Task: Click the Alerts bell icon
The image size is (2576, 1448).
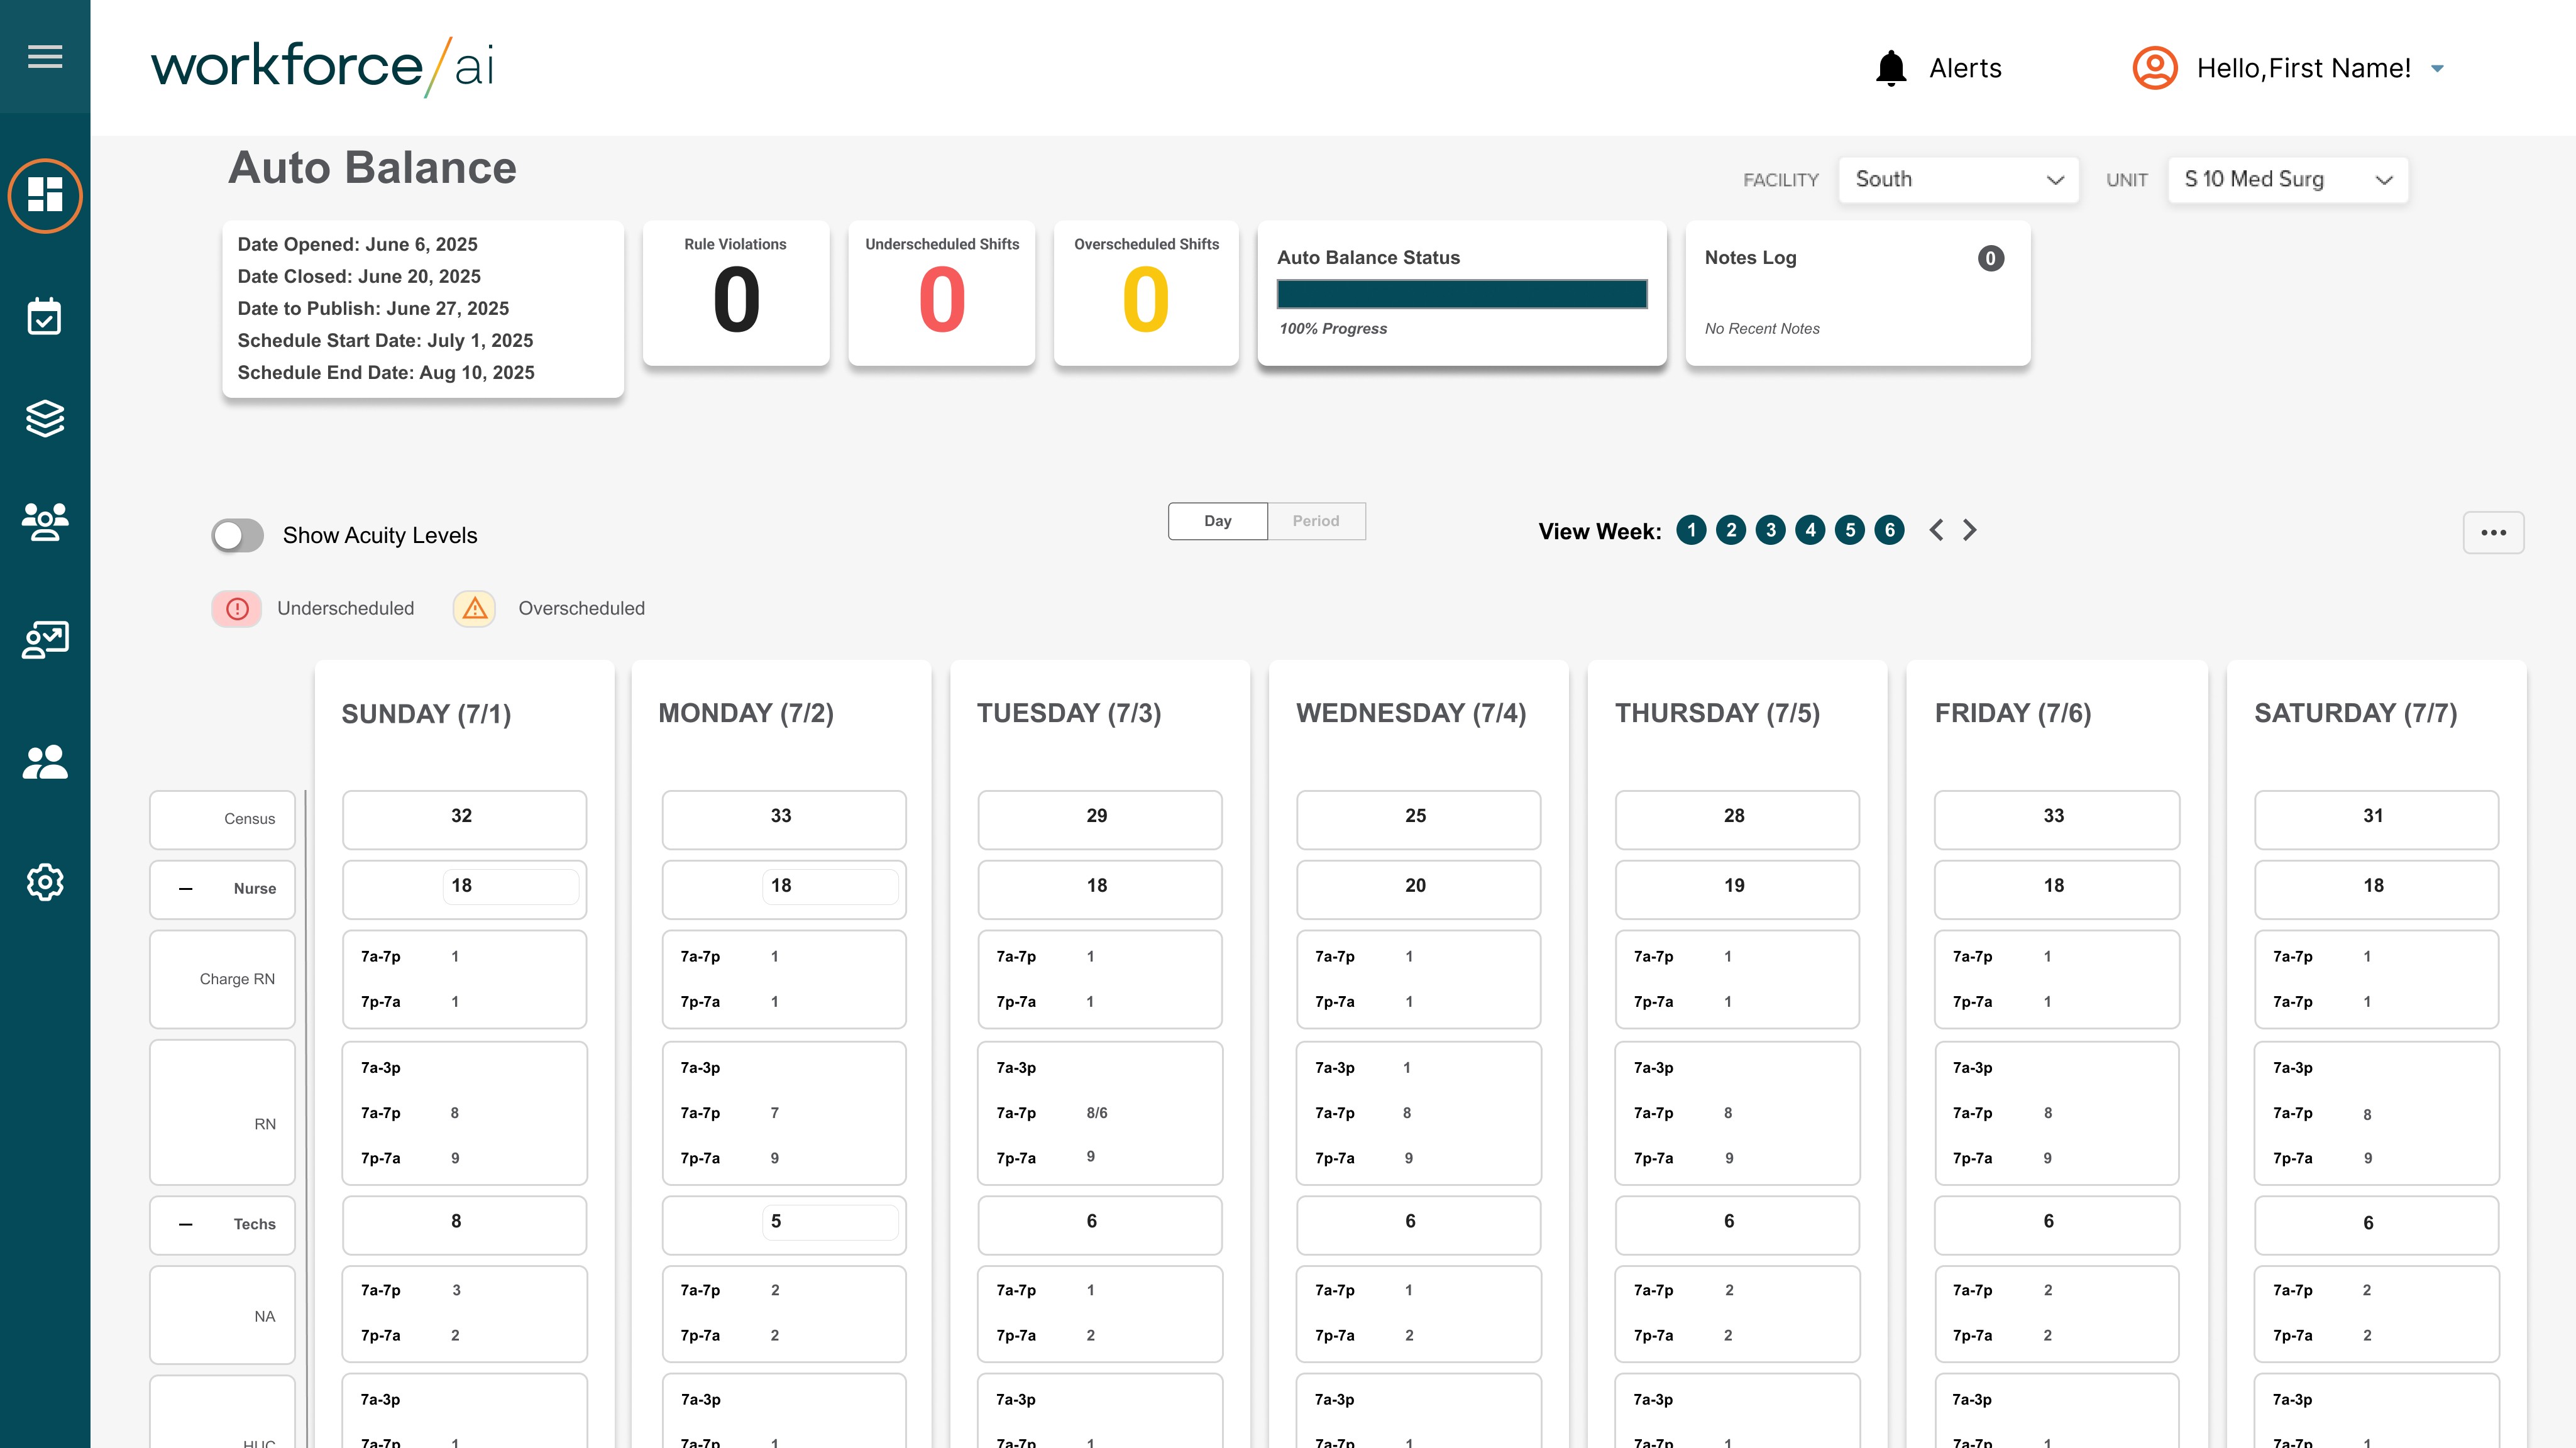Action: click(1891, 68)
